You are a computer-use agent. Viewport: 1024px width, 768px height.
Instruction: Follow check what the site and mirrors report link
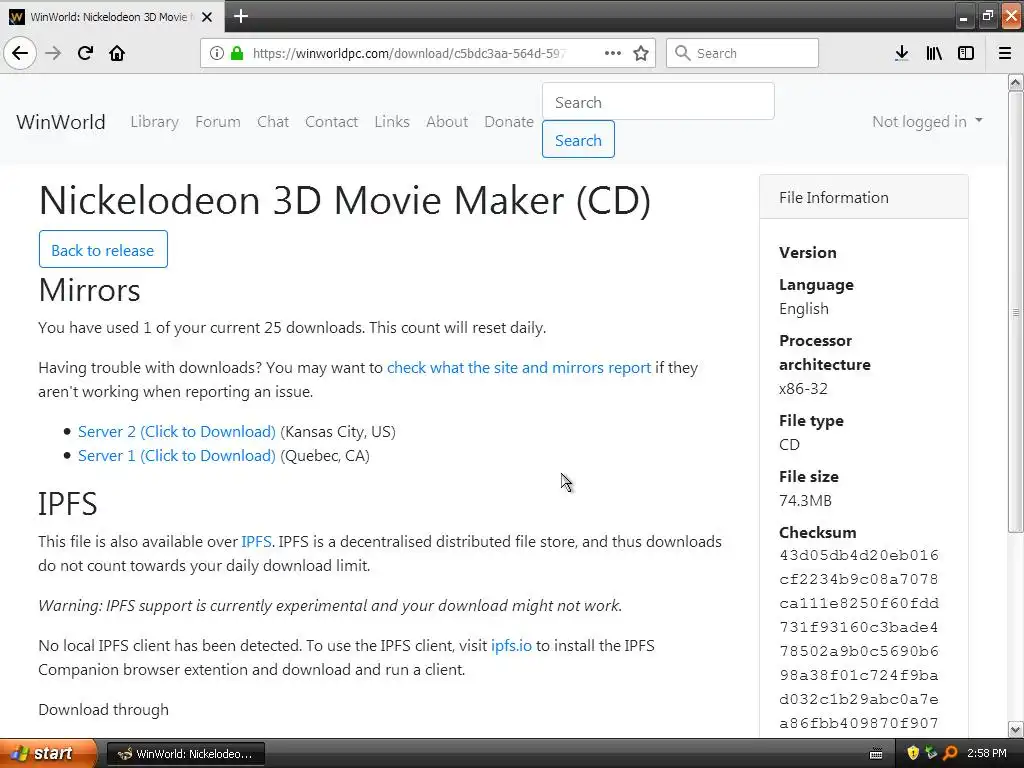coord(519,368)
